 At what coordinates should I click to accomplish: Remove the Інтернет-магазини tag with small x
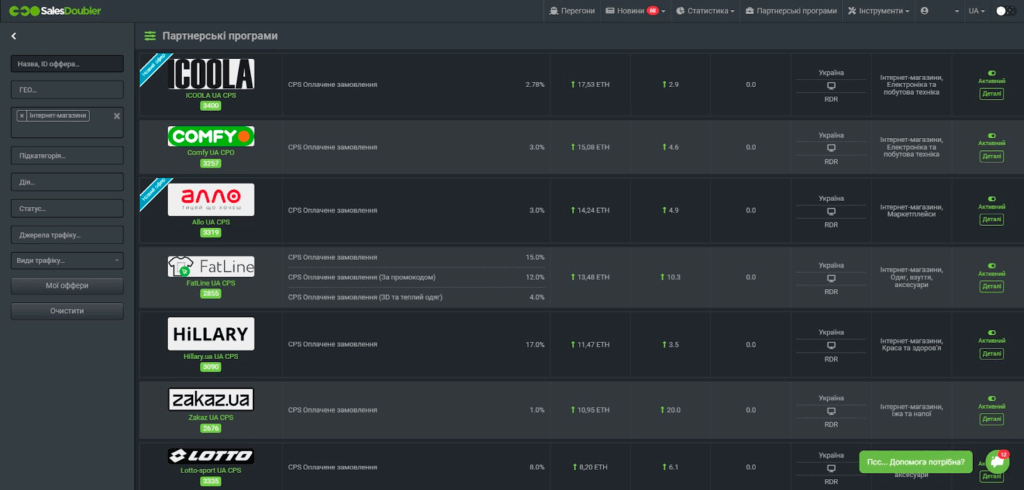click(x=22, y=116)
